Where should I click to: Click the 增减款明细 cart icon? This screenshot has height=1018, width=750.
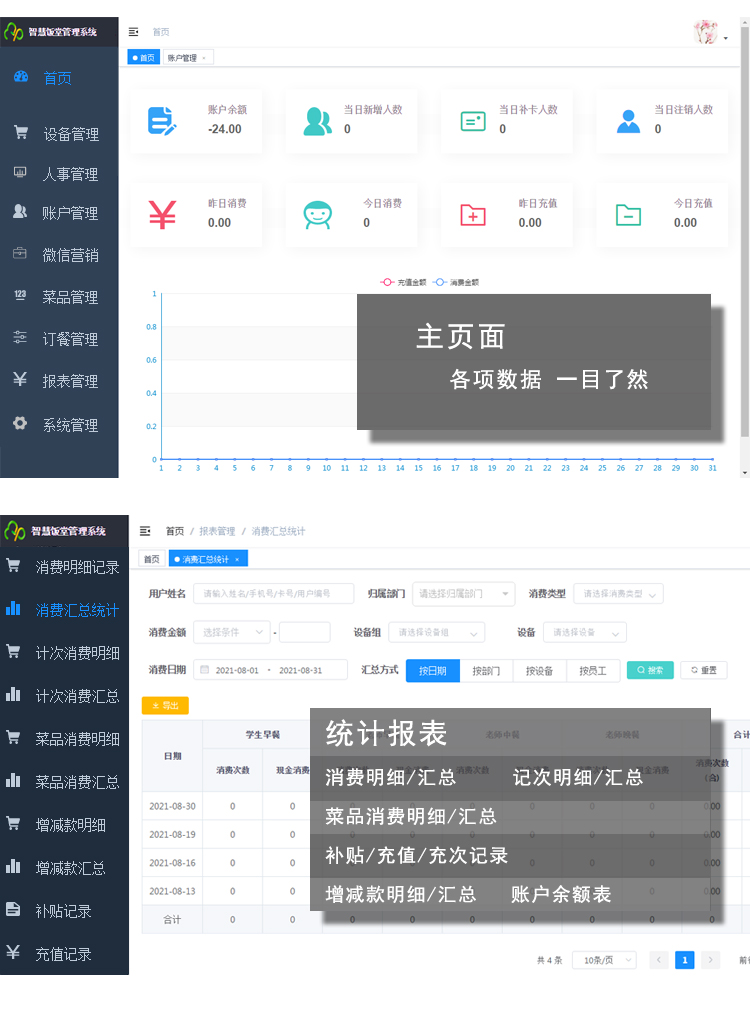tap(13, 823)
